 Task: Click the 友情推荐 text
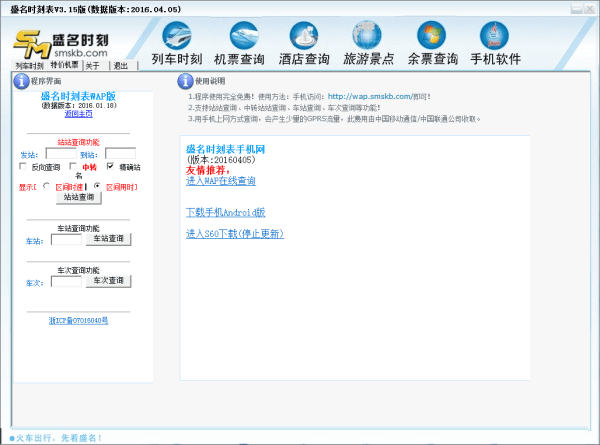tap(208, 170)
